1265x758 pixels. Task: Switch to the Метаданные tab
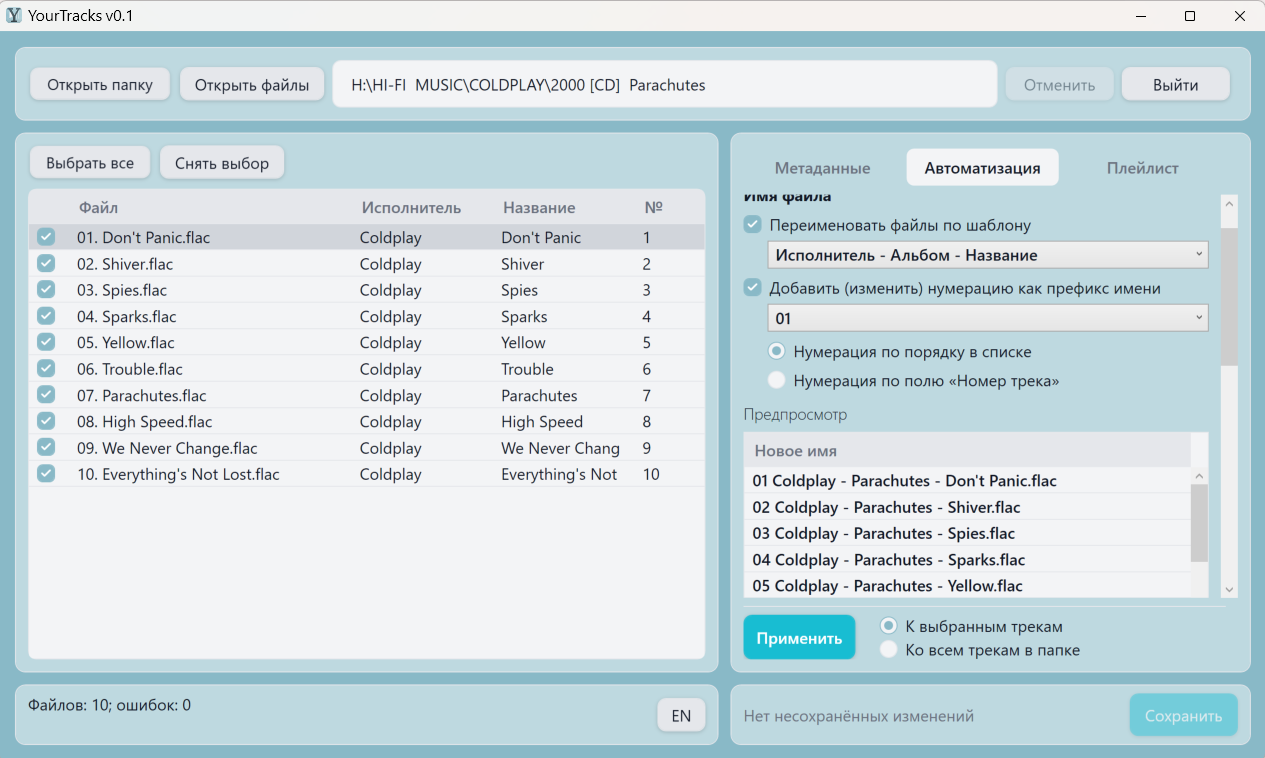pyautogui.click(x=822, y=168)
